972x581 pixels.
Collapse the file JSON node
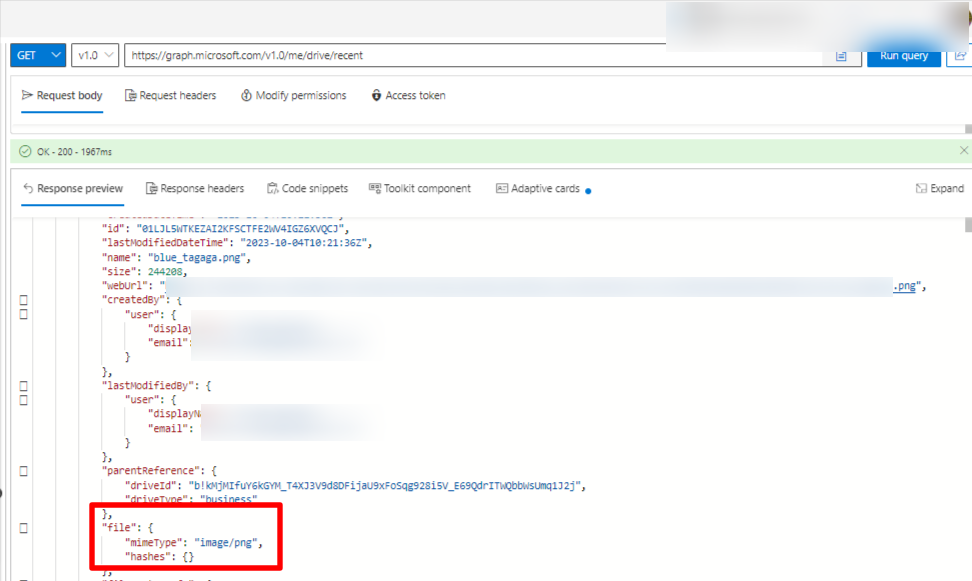pyautogui.click(x=24, y=528)
